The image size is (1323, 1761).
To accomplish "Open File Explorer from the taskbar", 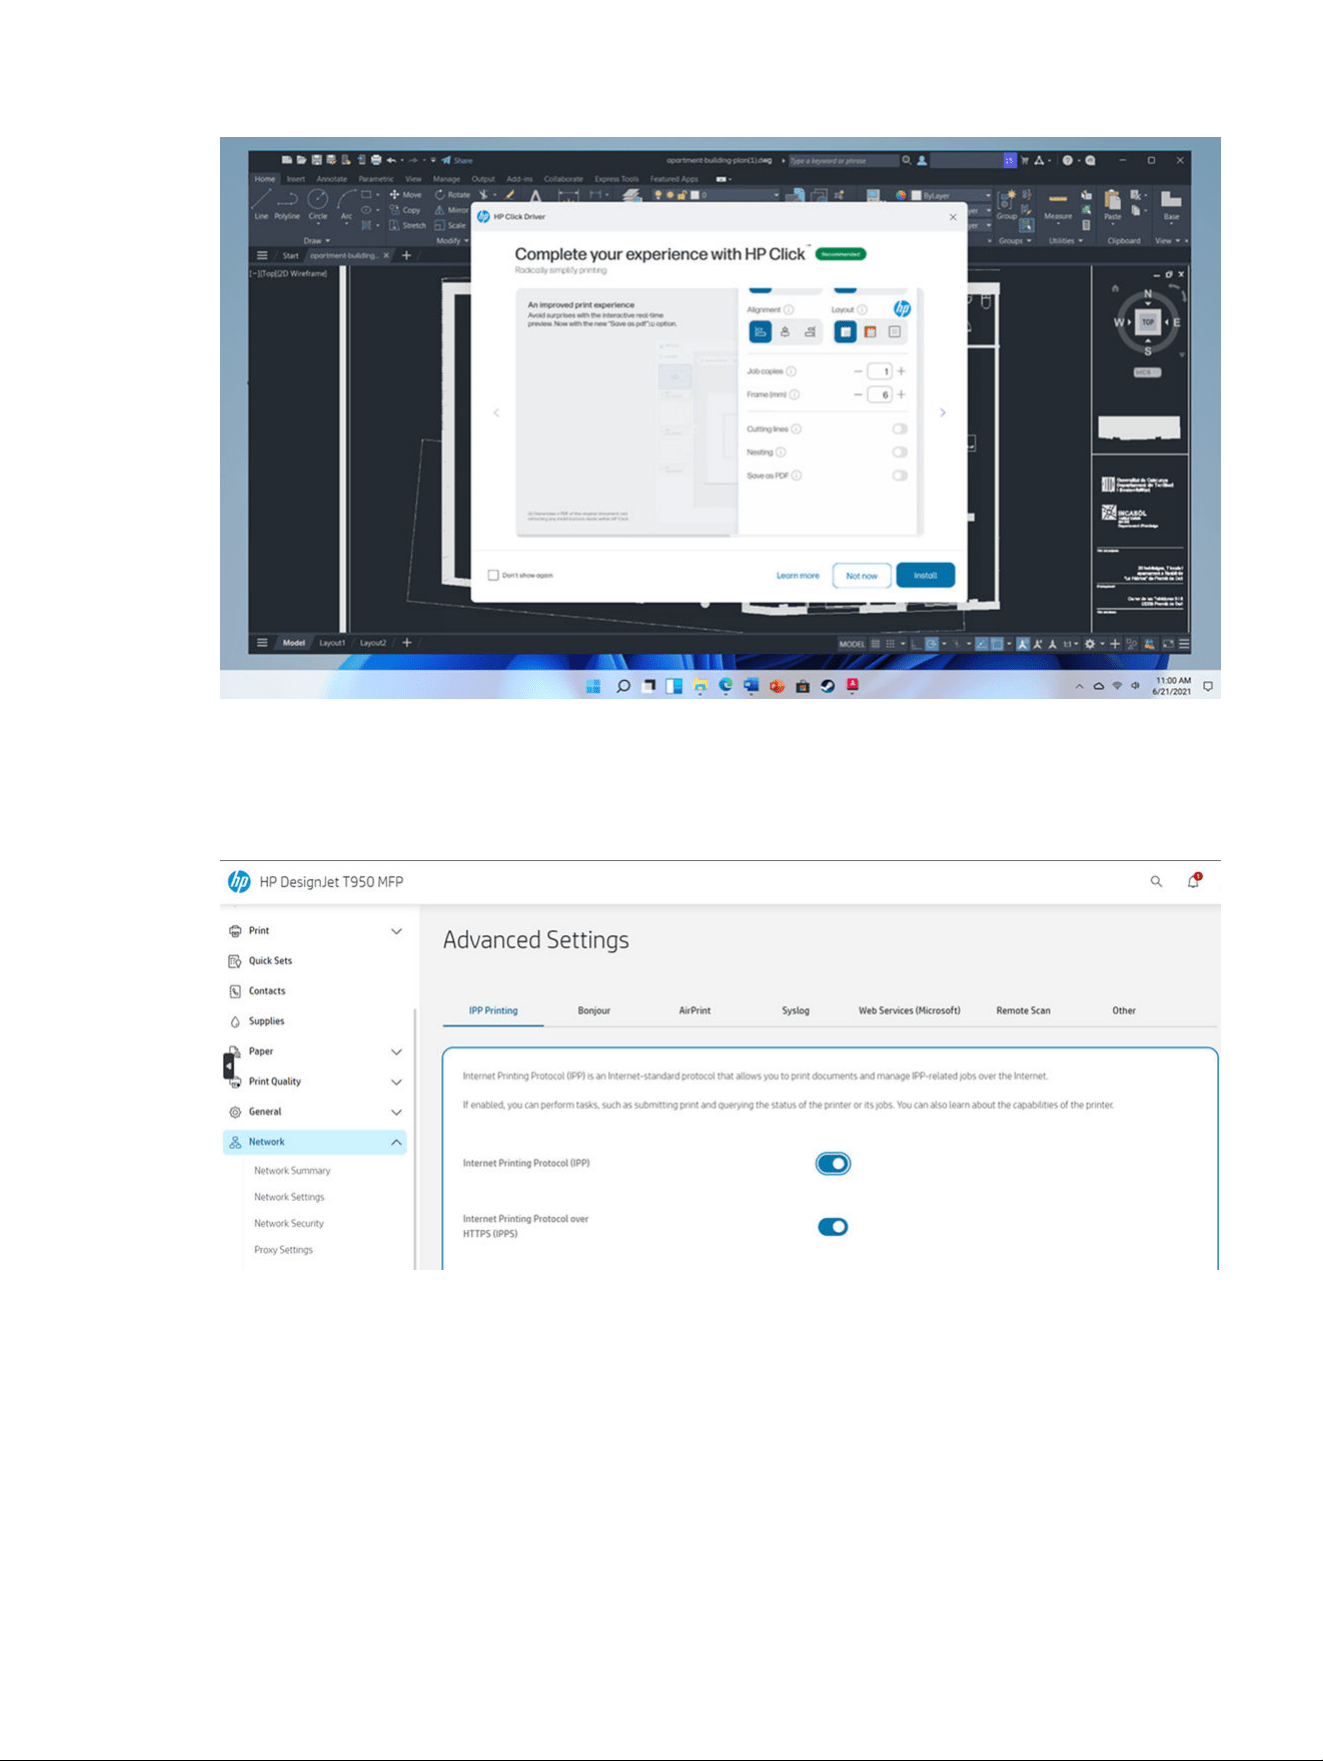I will point(700,686).
